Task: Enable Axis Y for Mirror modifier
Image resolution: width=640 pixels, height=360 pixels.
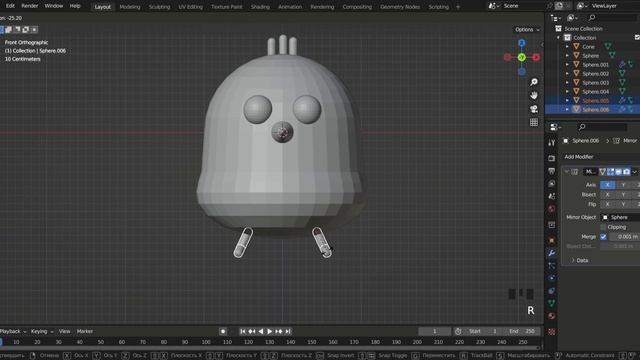Action: [623, 185]
